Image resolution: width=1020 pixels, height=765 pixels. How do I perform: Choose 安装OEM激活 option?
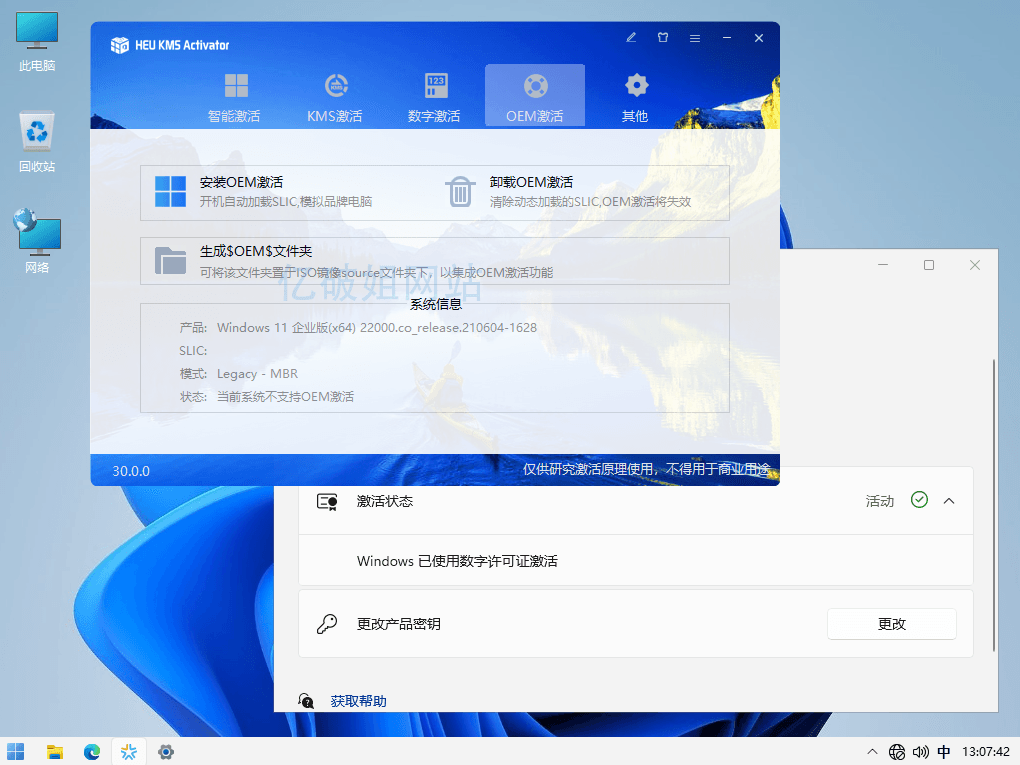pos(288,193)
